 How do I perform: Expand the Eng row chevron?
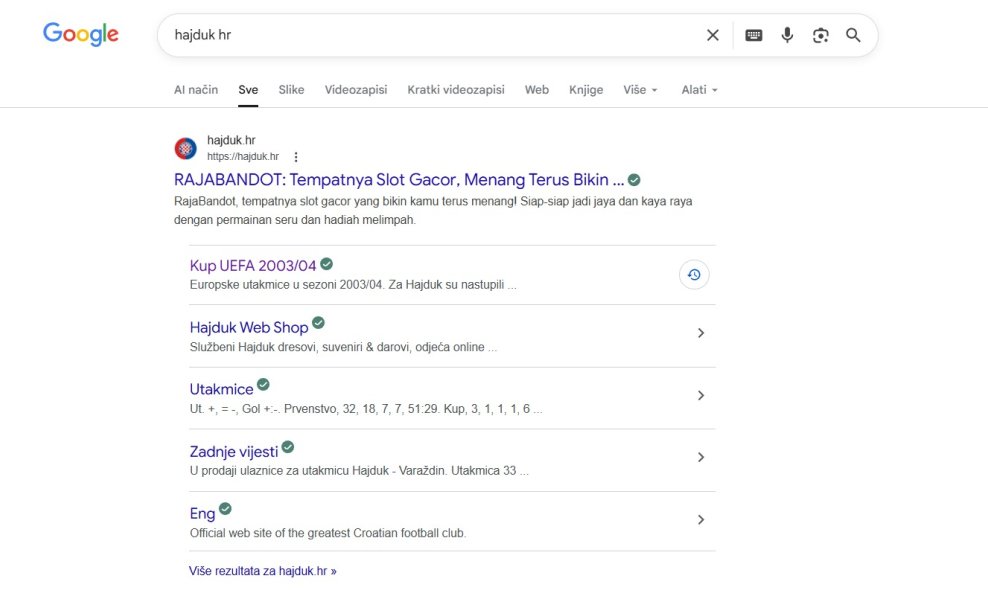(701, 519)
